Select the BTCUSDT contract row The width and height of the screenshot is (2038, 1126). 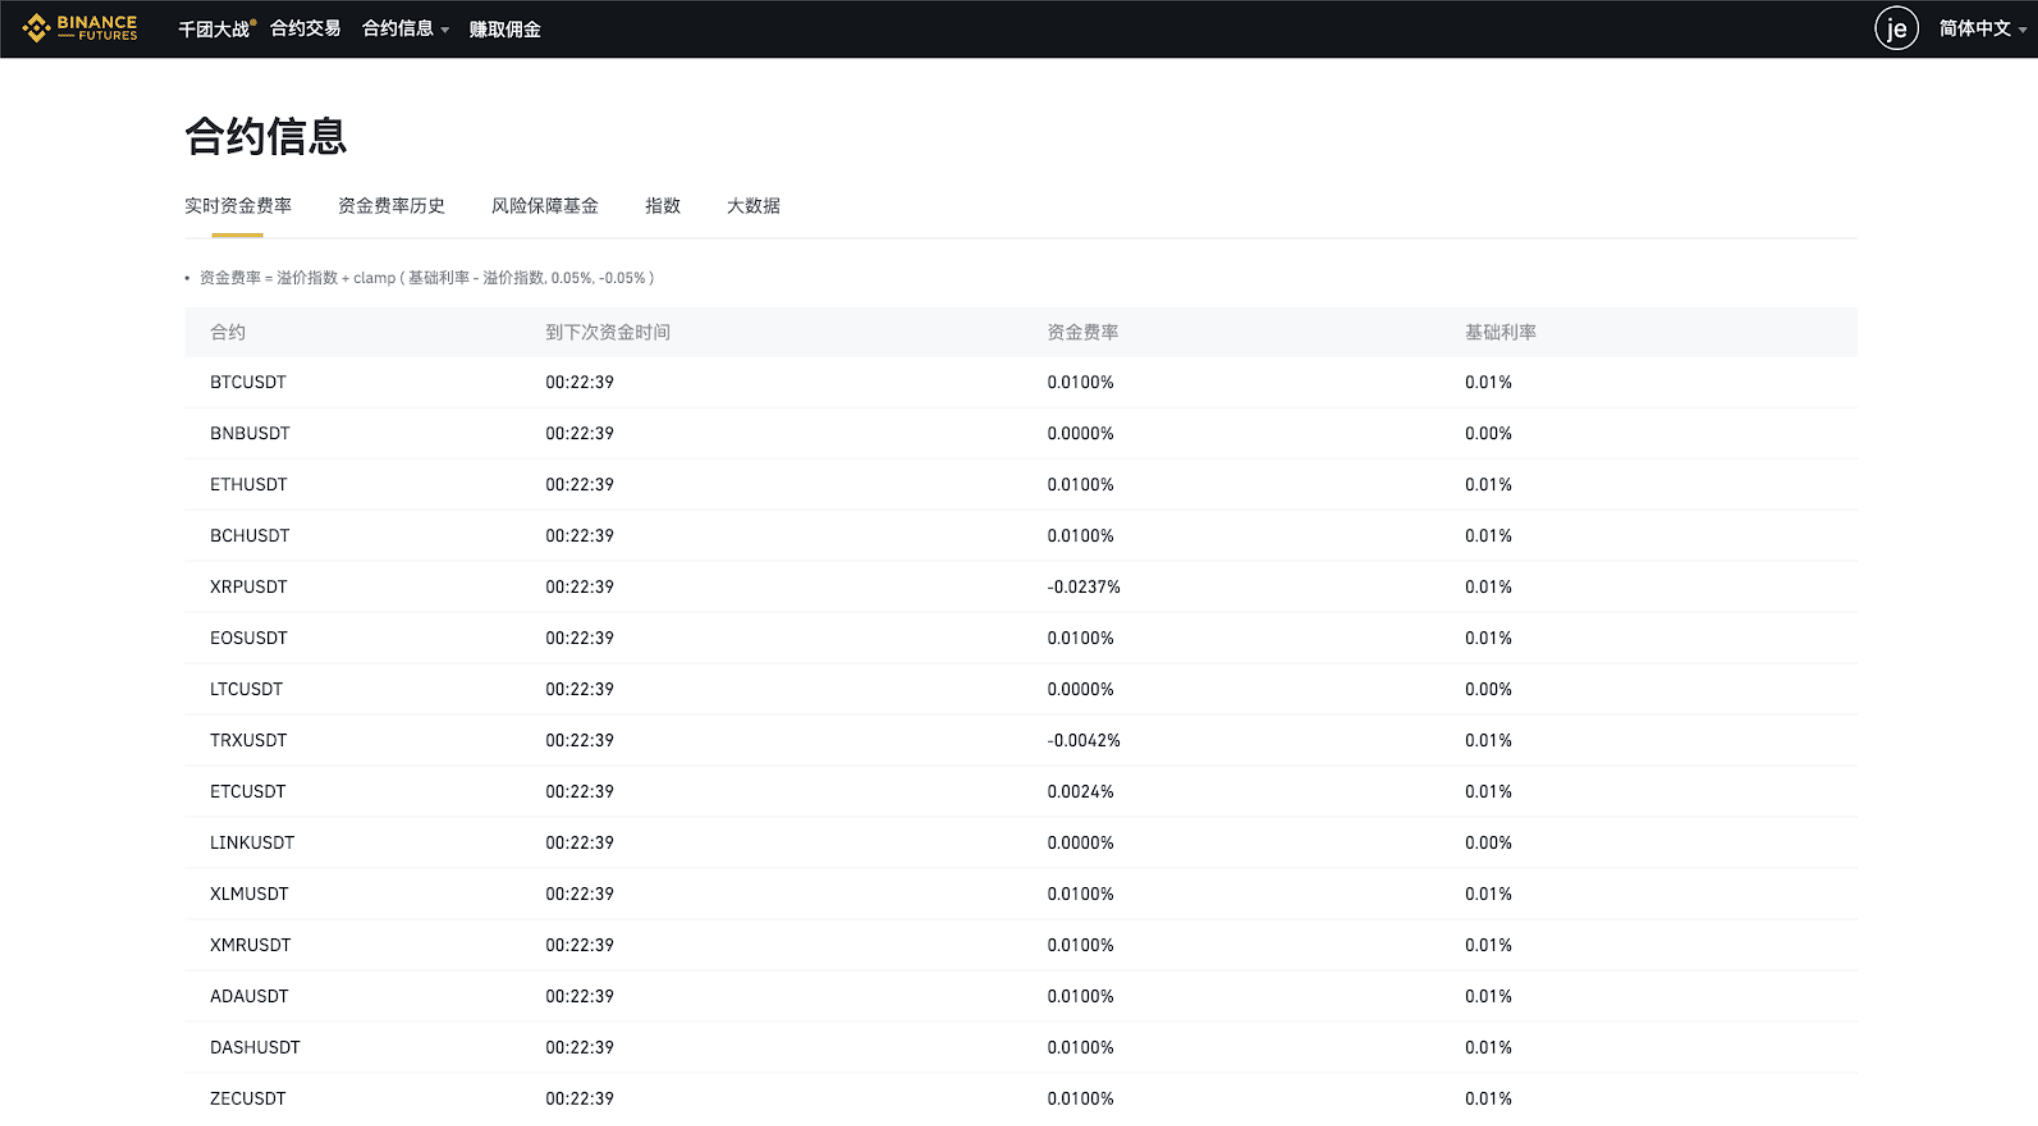click(x=248, y=382)
